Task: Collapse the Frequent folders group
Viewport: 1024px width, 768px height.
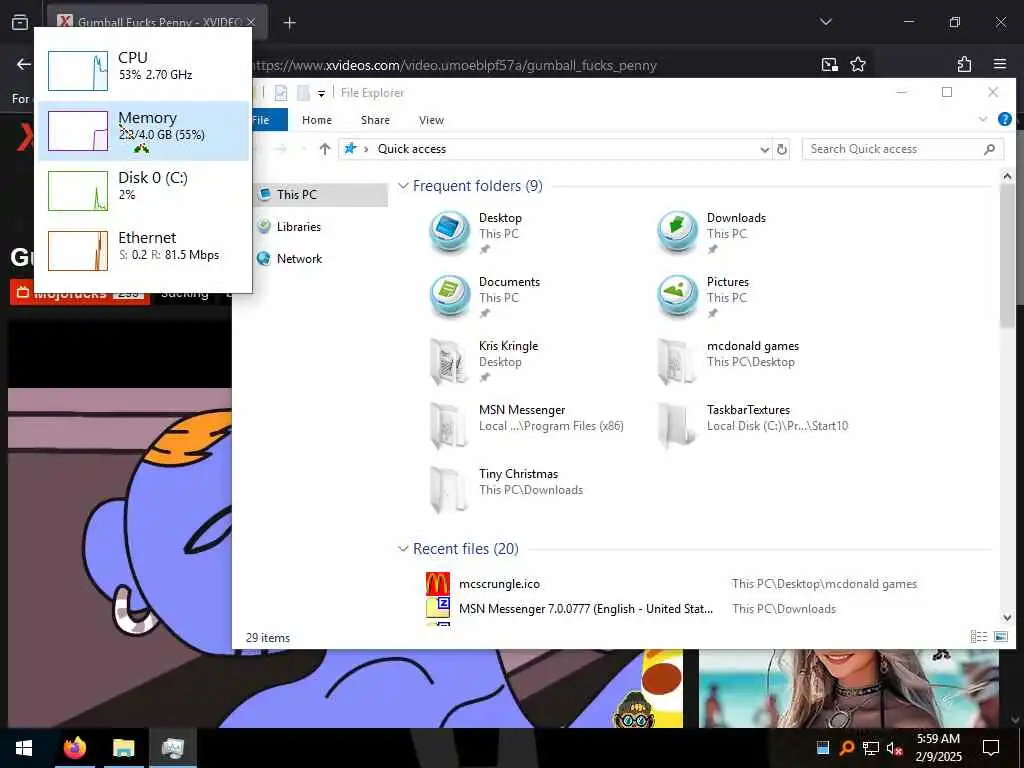Action: 404,186
